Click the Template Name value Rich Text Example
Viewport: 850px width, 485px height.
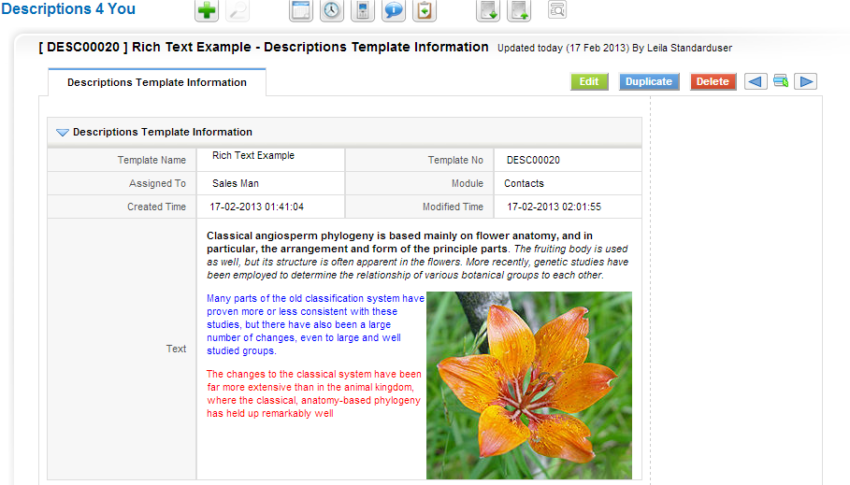(253, 156)
